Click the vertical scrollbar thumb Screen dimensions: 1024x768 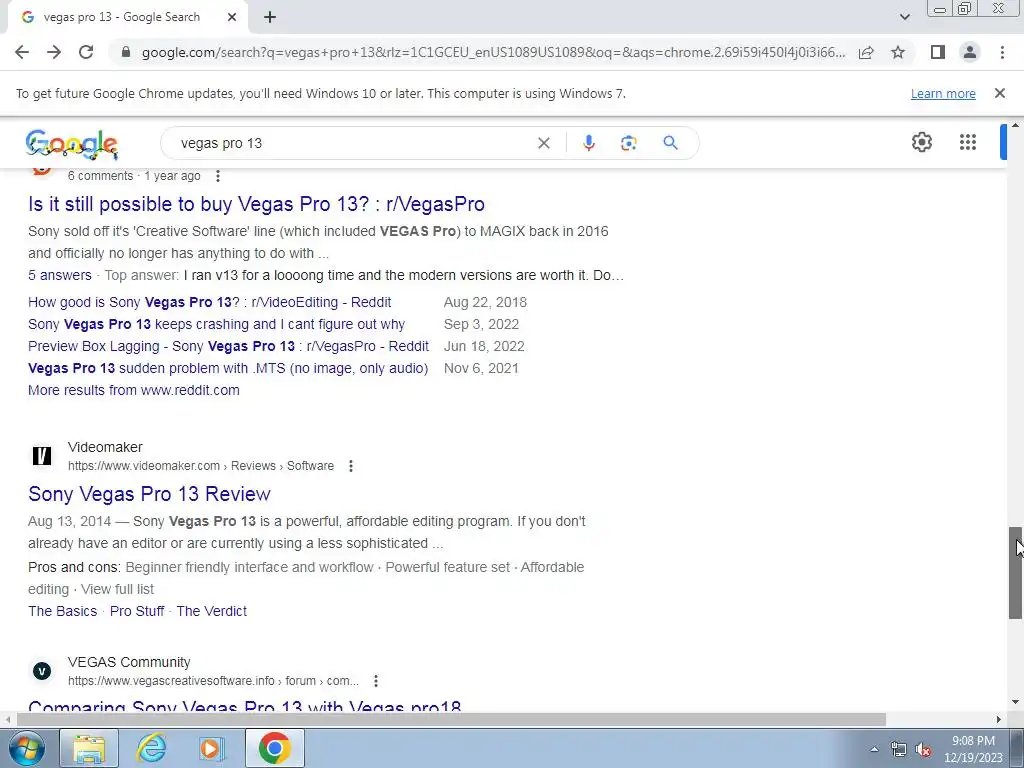[1016, 572]
